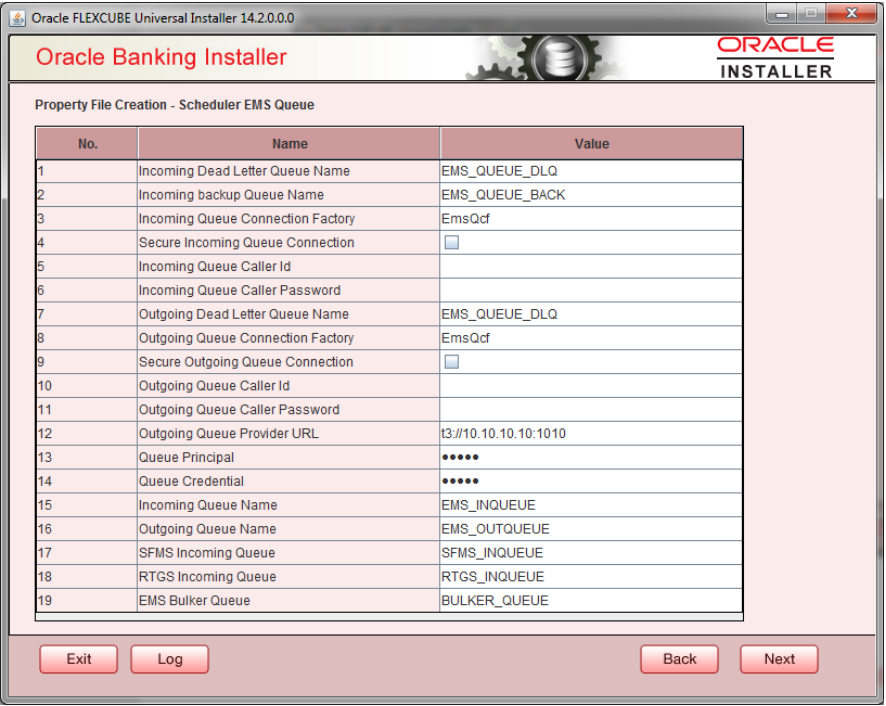
Task: Select the 'Incoming Queue Caller Password' label
Action: coord(240,291)
